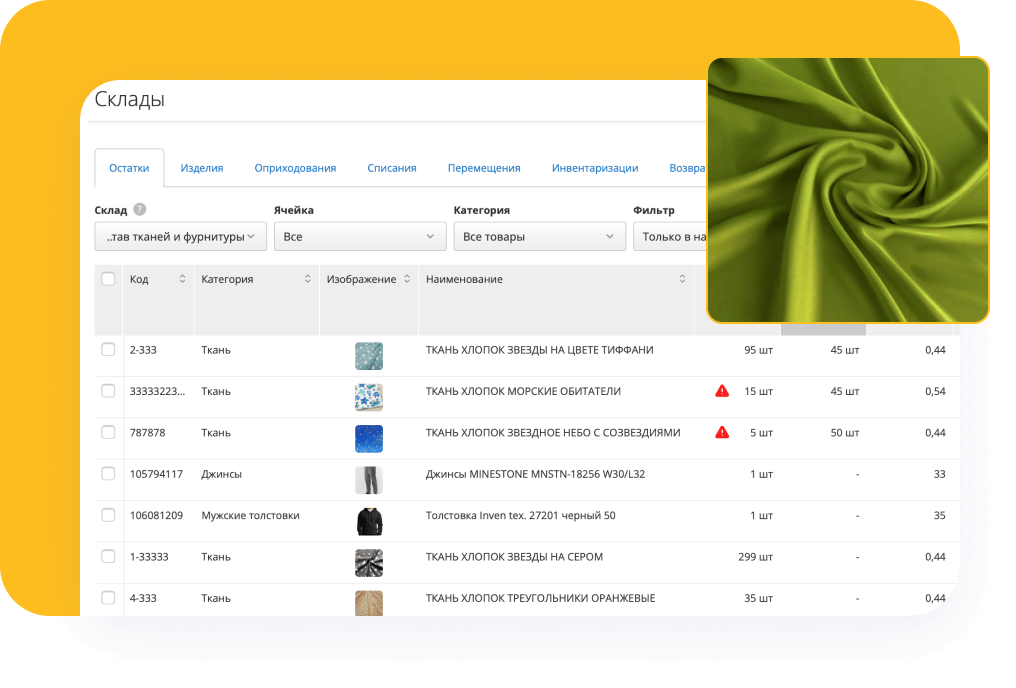Screen dimensions: 1016x688
Task: Sort by Код column arrows
Action: click(182, 279)
